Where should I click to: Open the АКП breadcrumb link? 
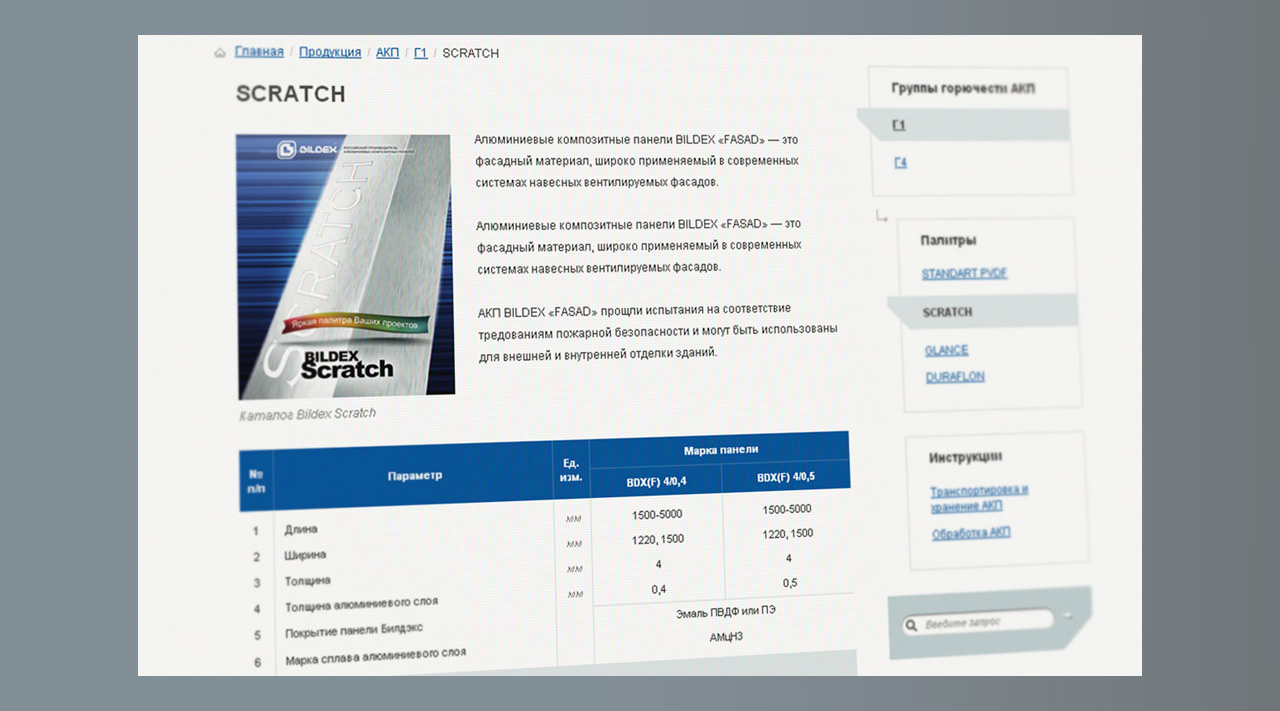(387, 53)
